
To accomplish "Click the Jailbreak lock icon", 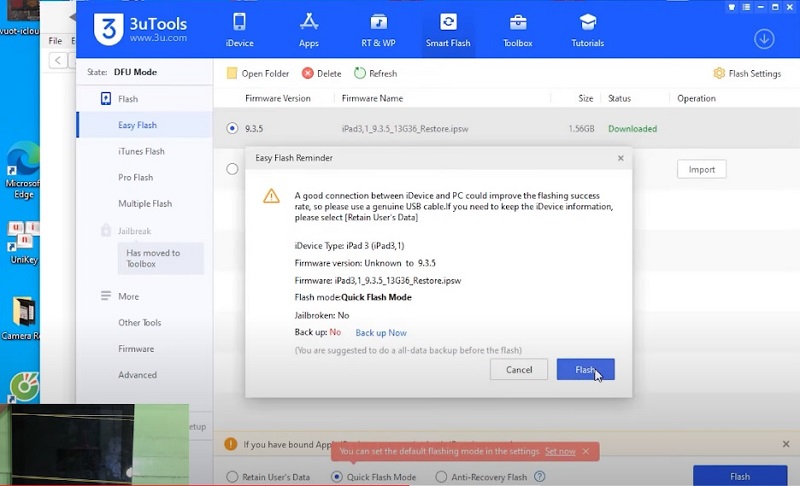I will click(x=106, y=231).
